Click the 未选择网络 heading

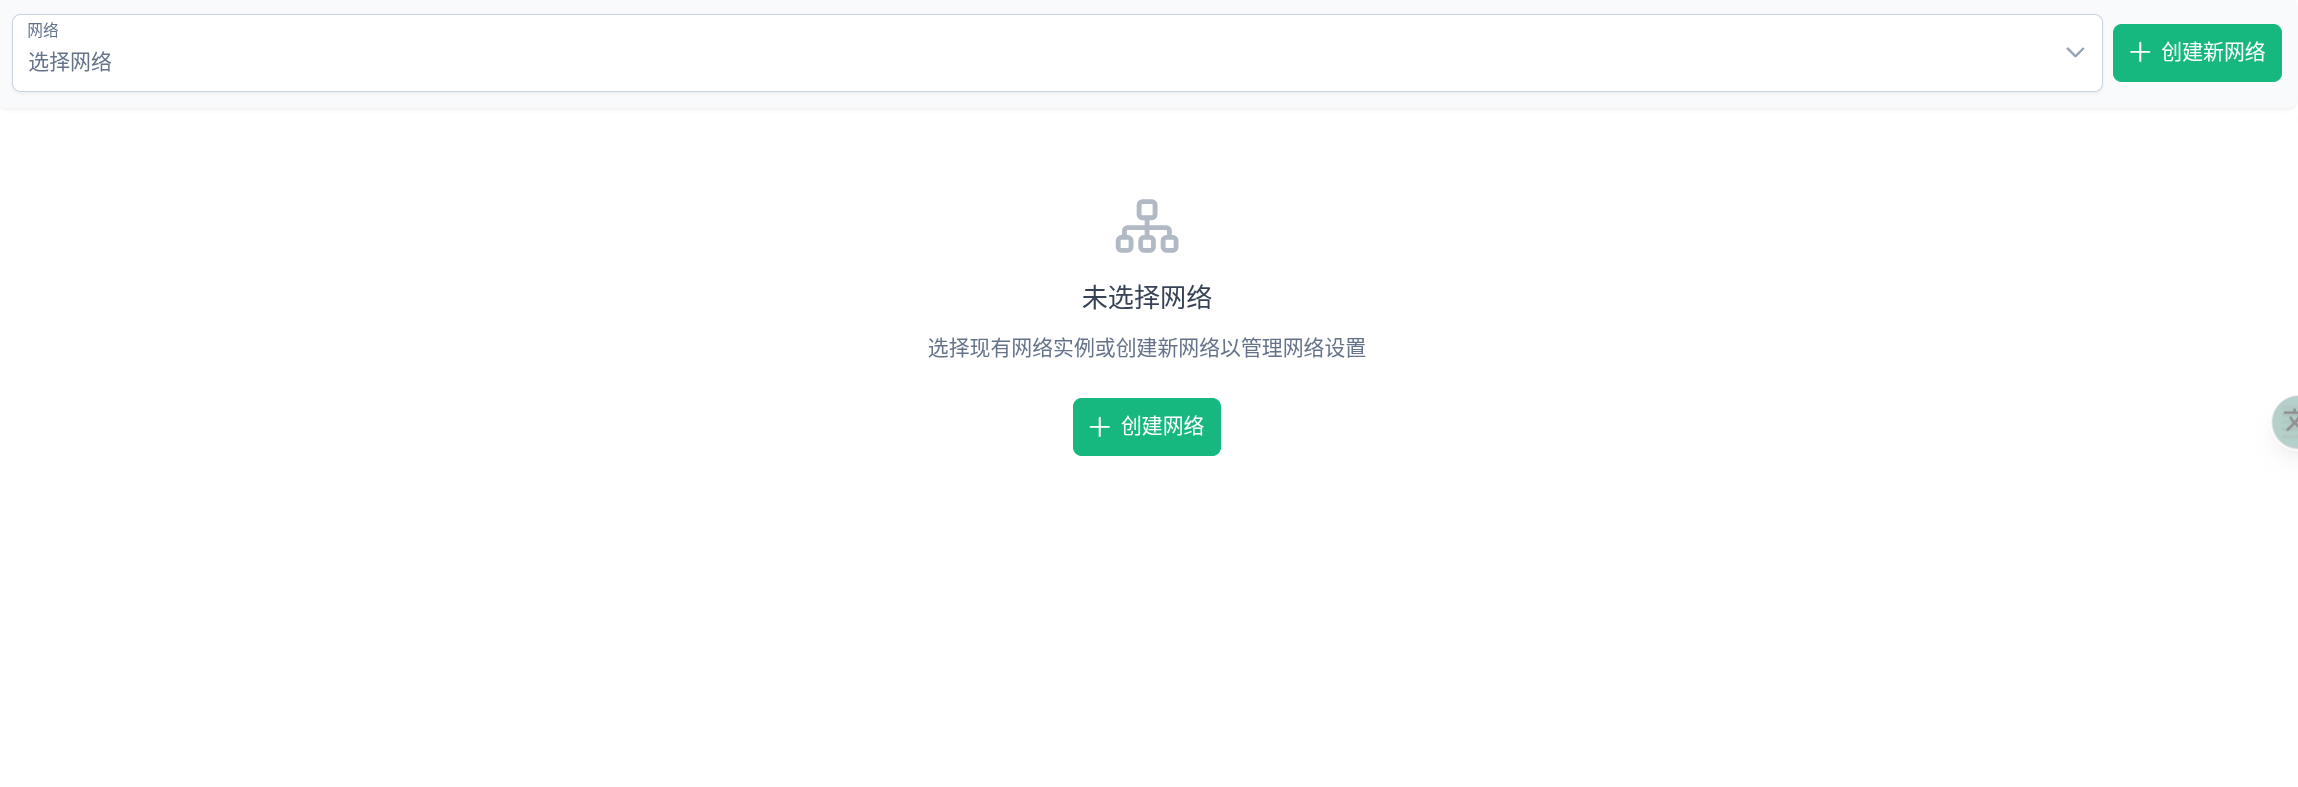pyautogui.click(x=1147, y=297)
